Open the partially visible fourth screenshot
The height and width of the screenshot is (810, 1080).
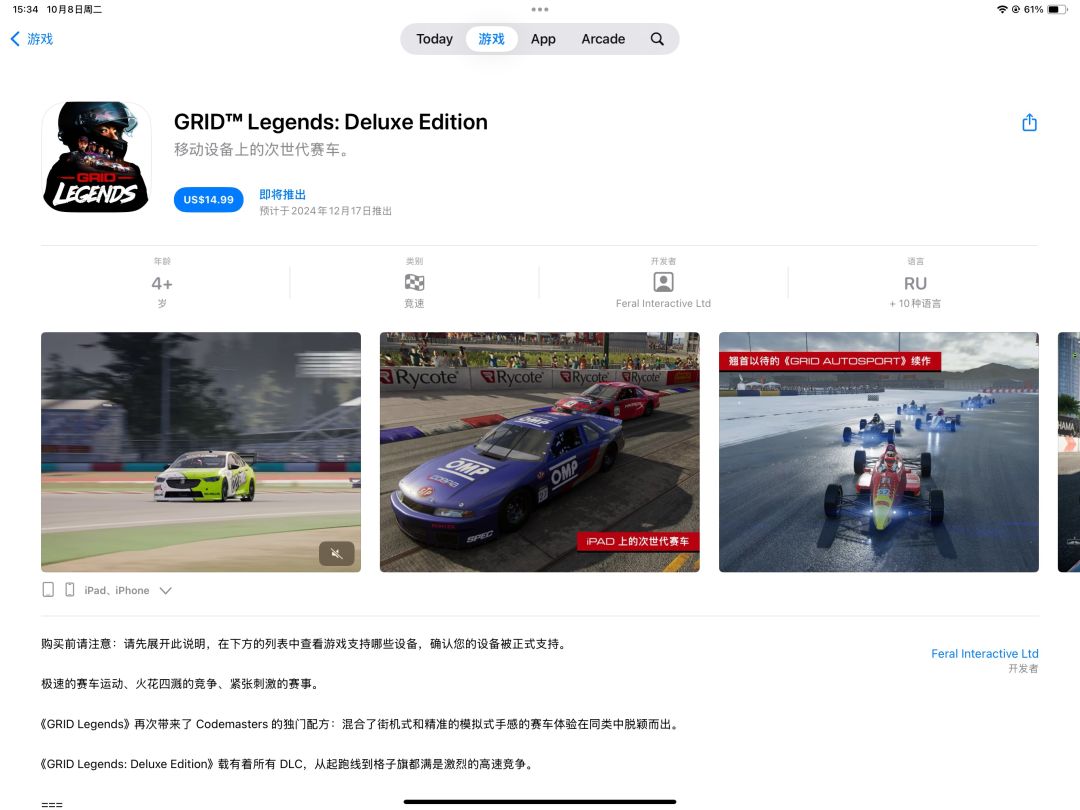click(x=1069, y=452)
